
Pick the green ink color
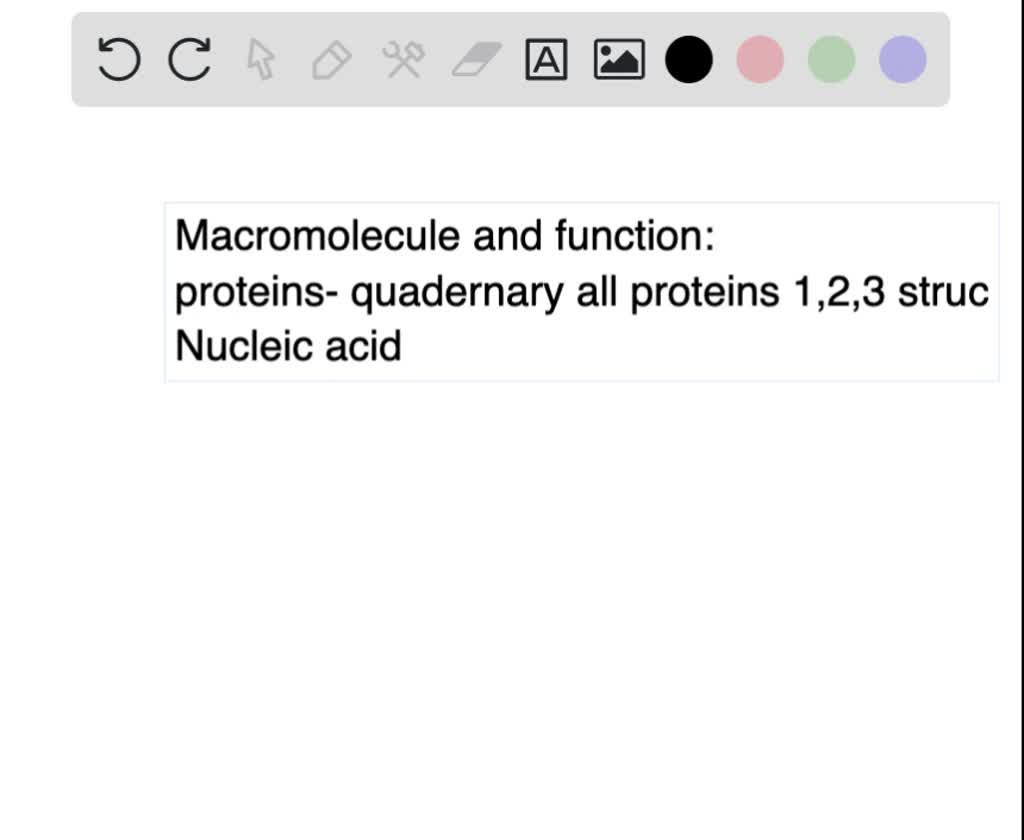pyautogui.click(x=829, y=58)
